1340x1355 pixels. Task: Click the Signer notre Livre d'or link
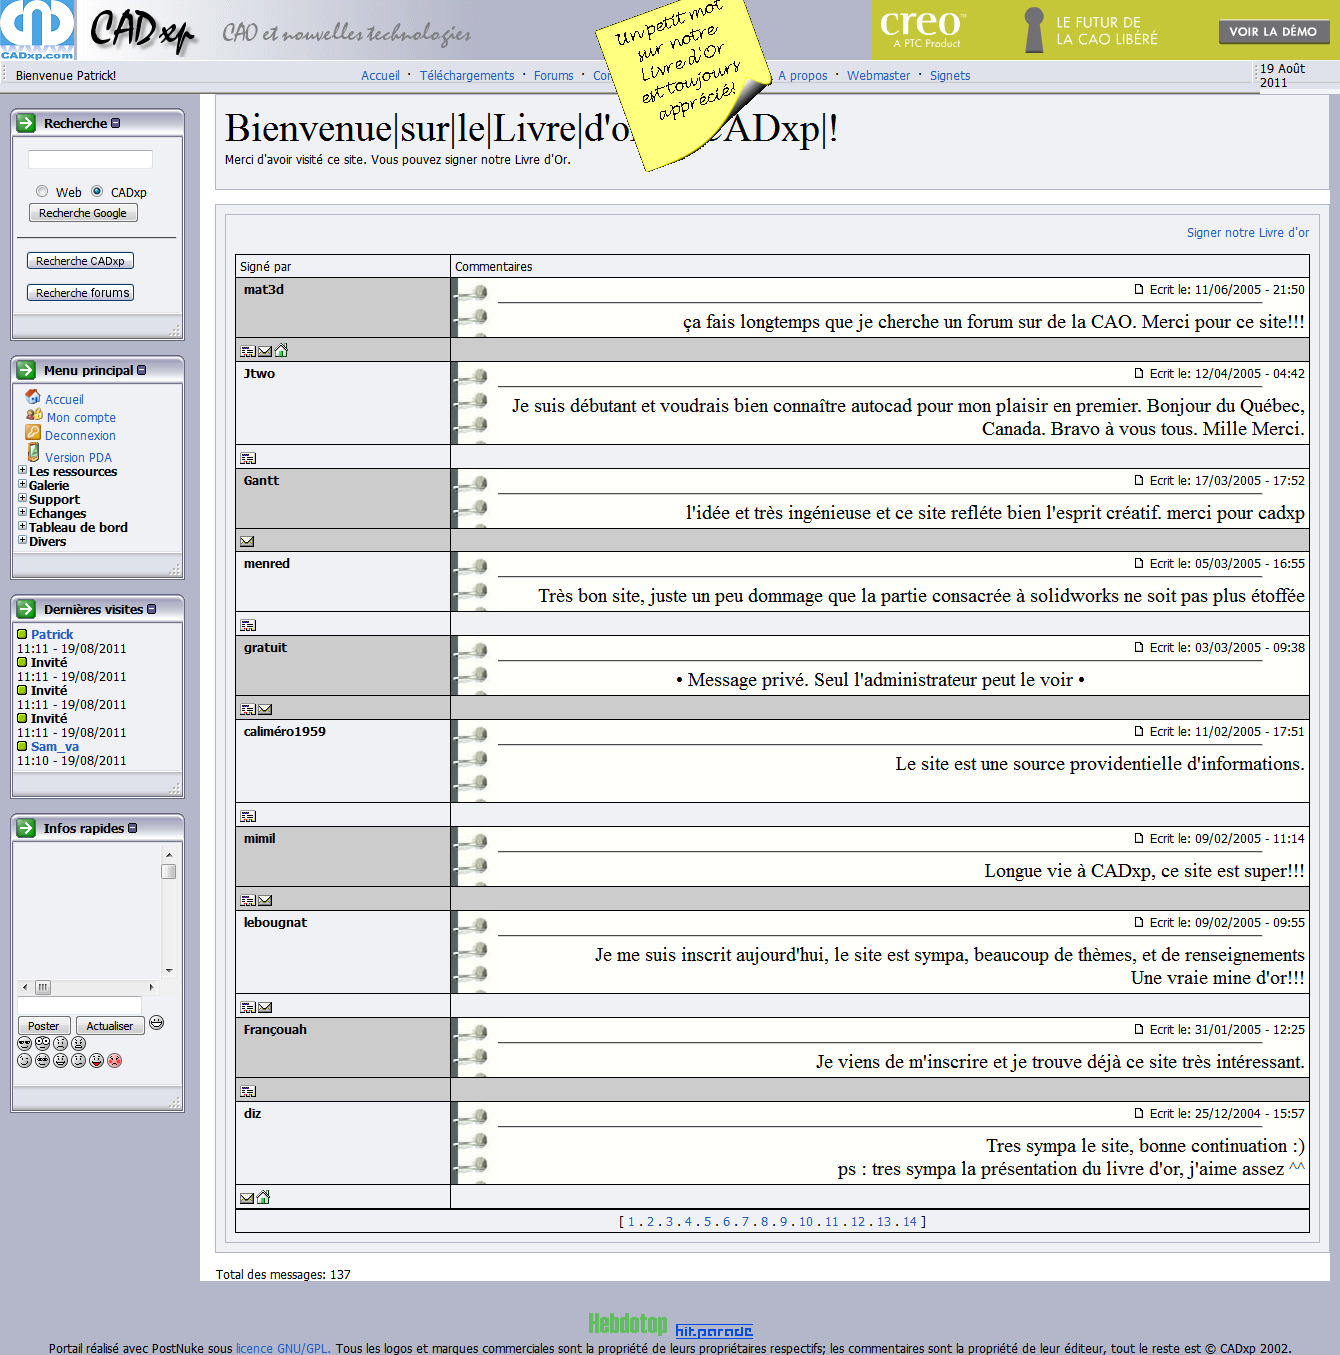(1247, 233)
